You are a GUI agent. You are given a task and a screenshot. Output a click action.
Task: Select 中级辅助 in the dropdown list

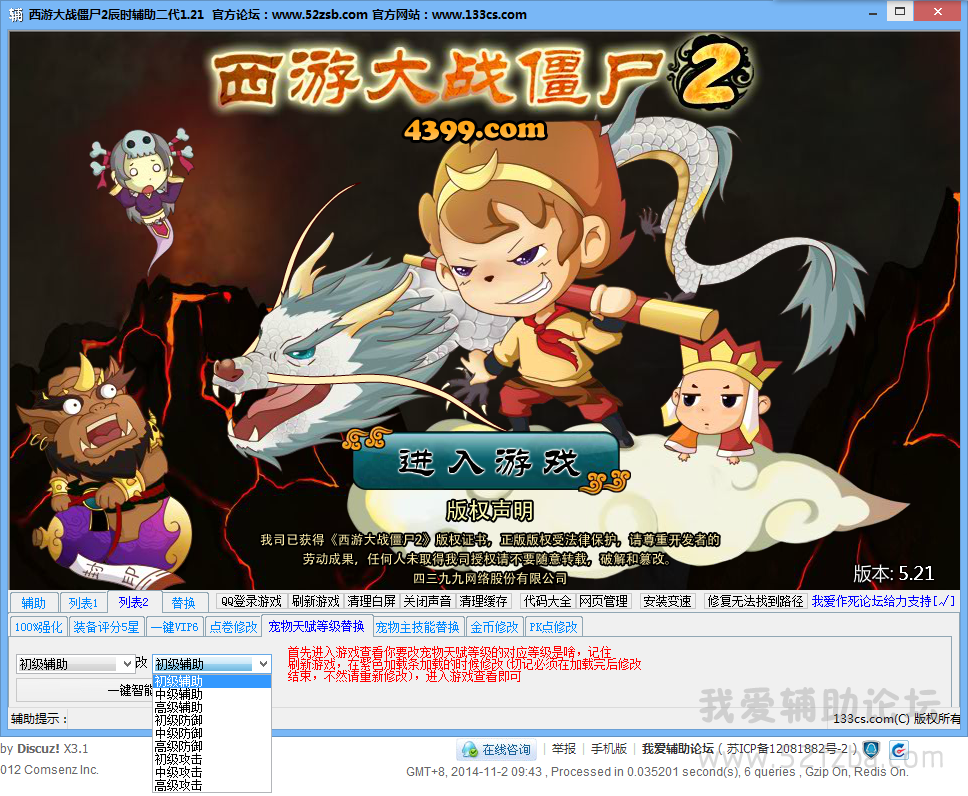click(x=212, y=695)
